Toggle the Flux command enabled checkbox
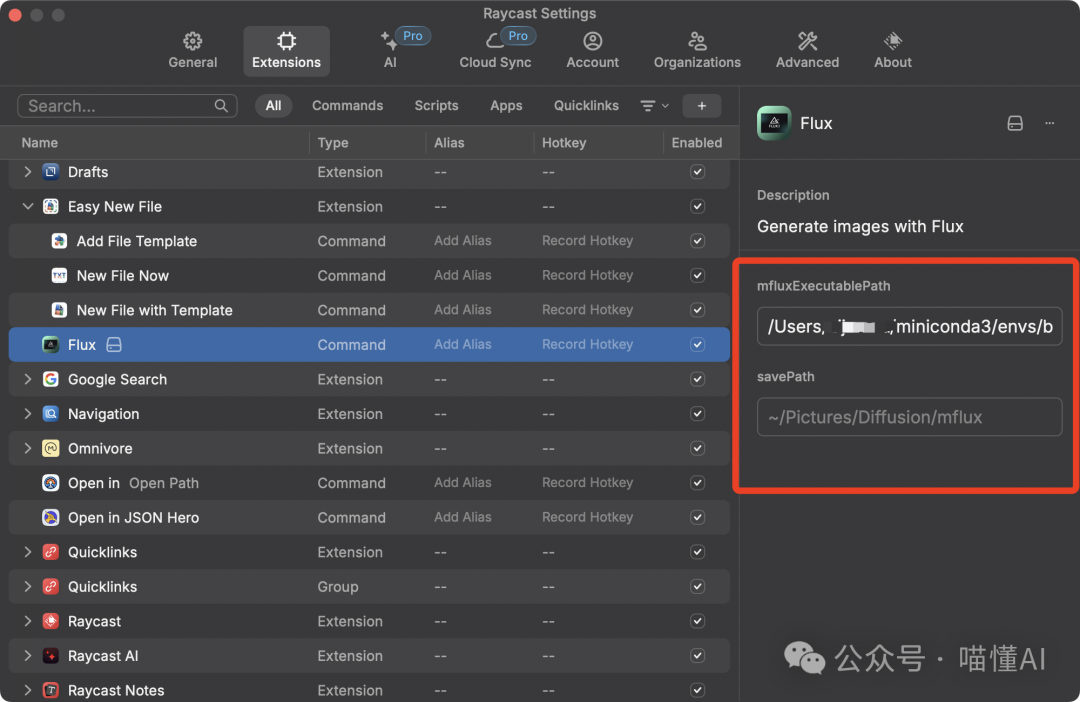The image size is (1080, 702). (697, 344)
